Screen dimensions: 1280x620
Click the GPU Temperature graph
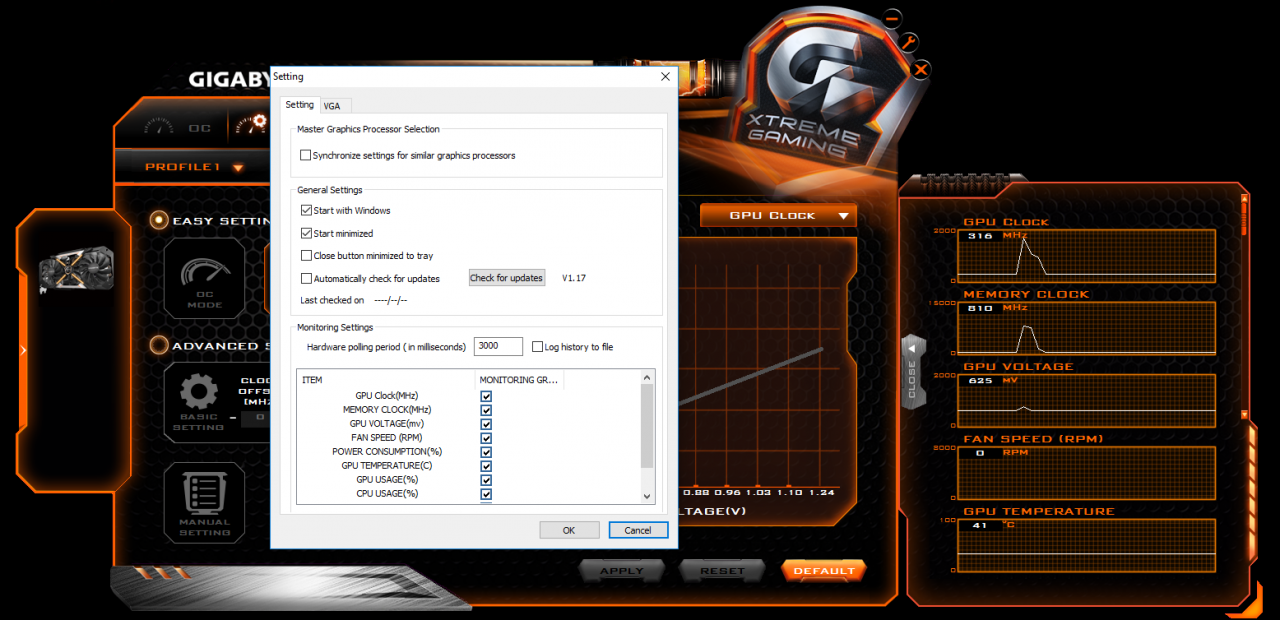[1086, 545]
